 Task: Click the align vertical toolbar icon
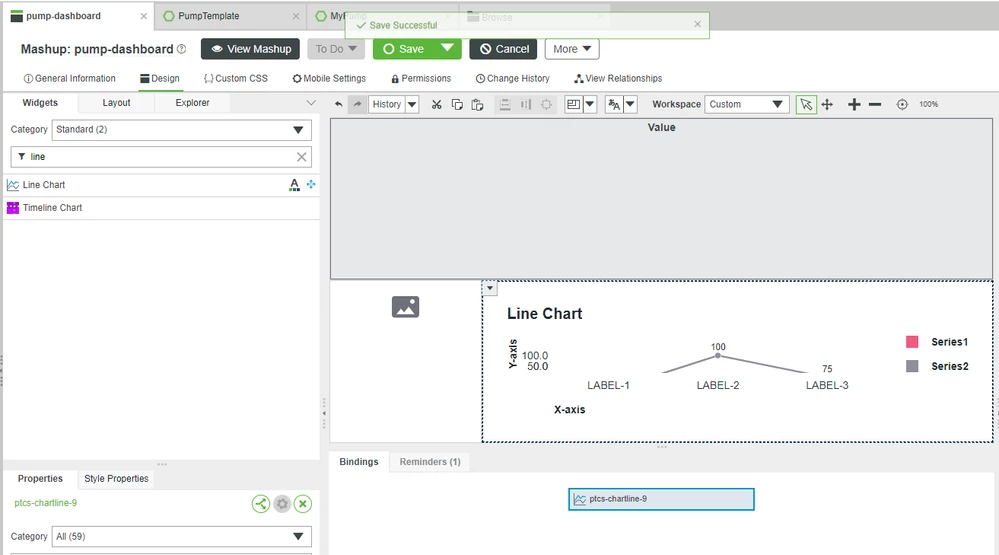[505, 105]
